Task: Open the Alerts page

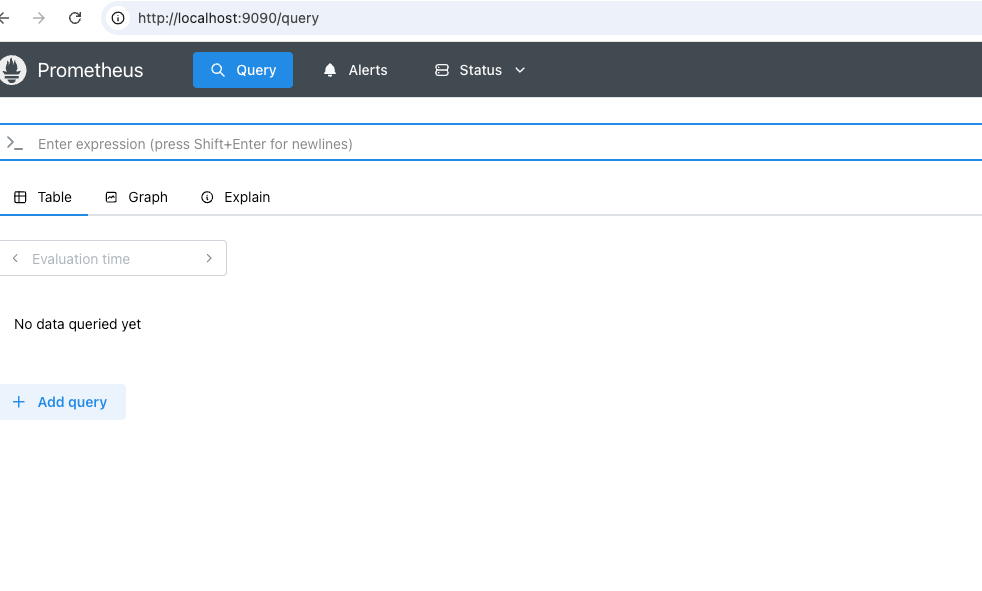Action: point(355,70)
